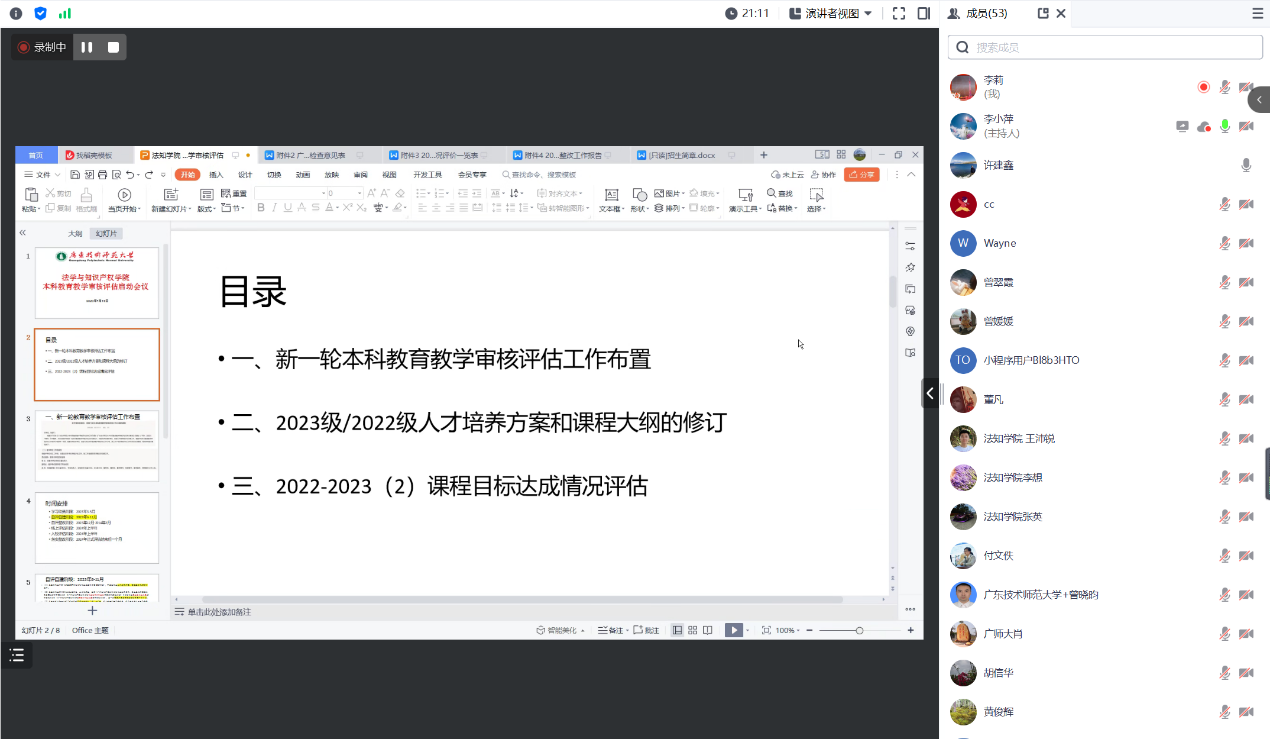
Task: Switch to the 插入 ribbon tab
Action: coord(216,174)
